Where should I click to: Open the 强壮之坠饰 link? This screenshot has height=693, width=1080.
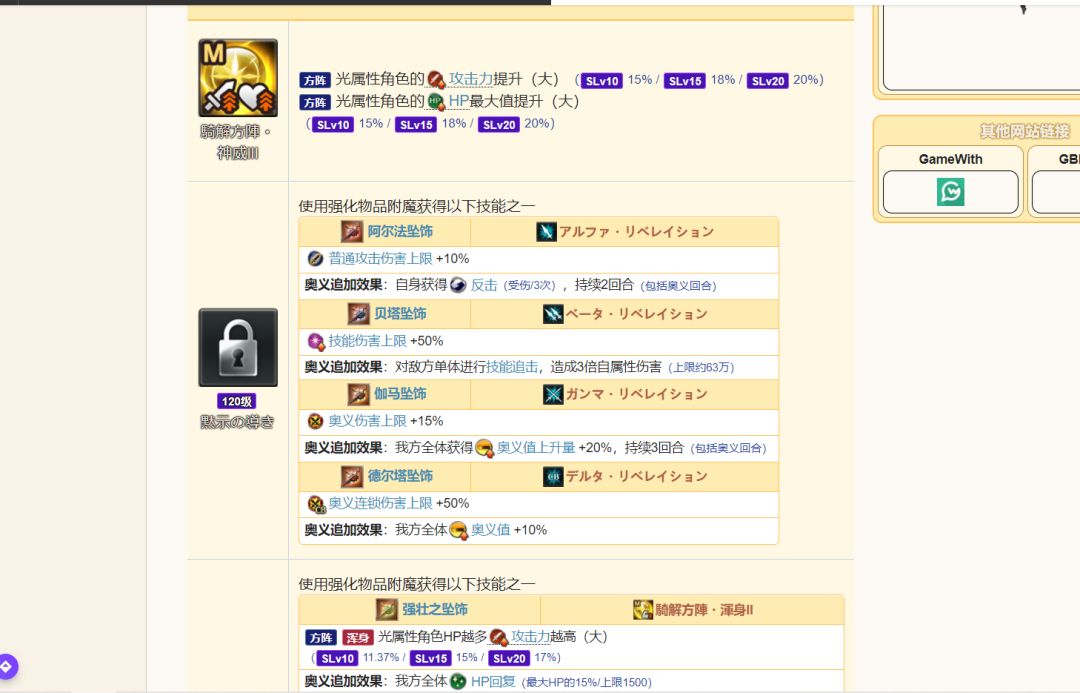435,610
